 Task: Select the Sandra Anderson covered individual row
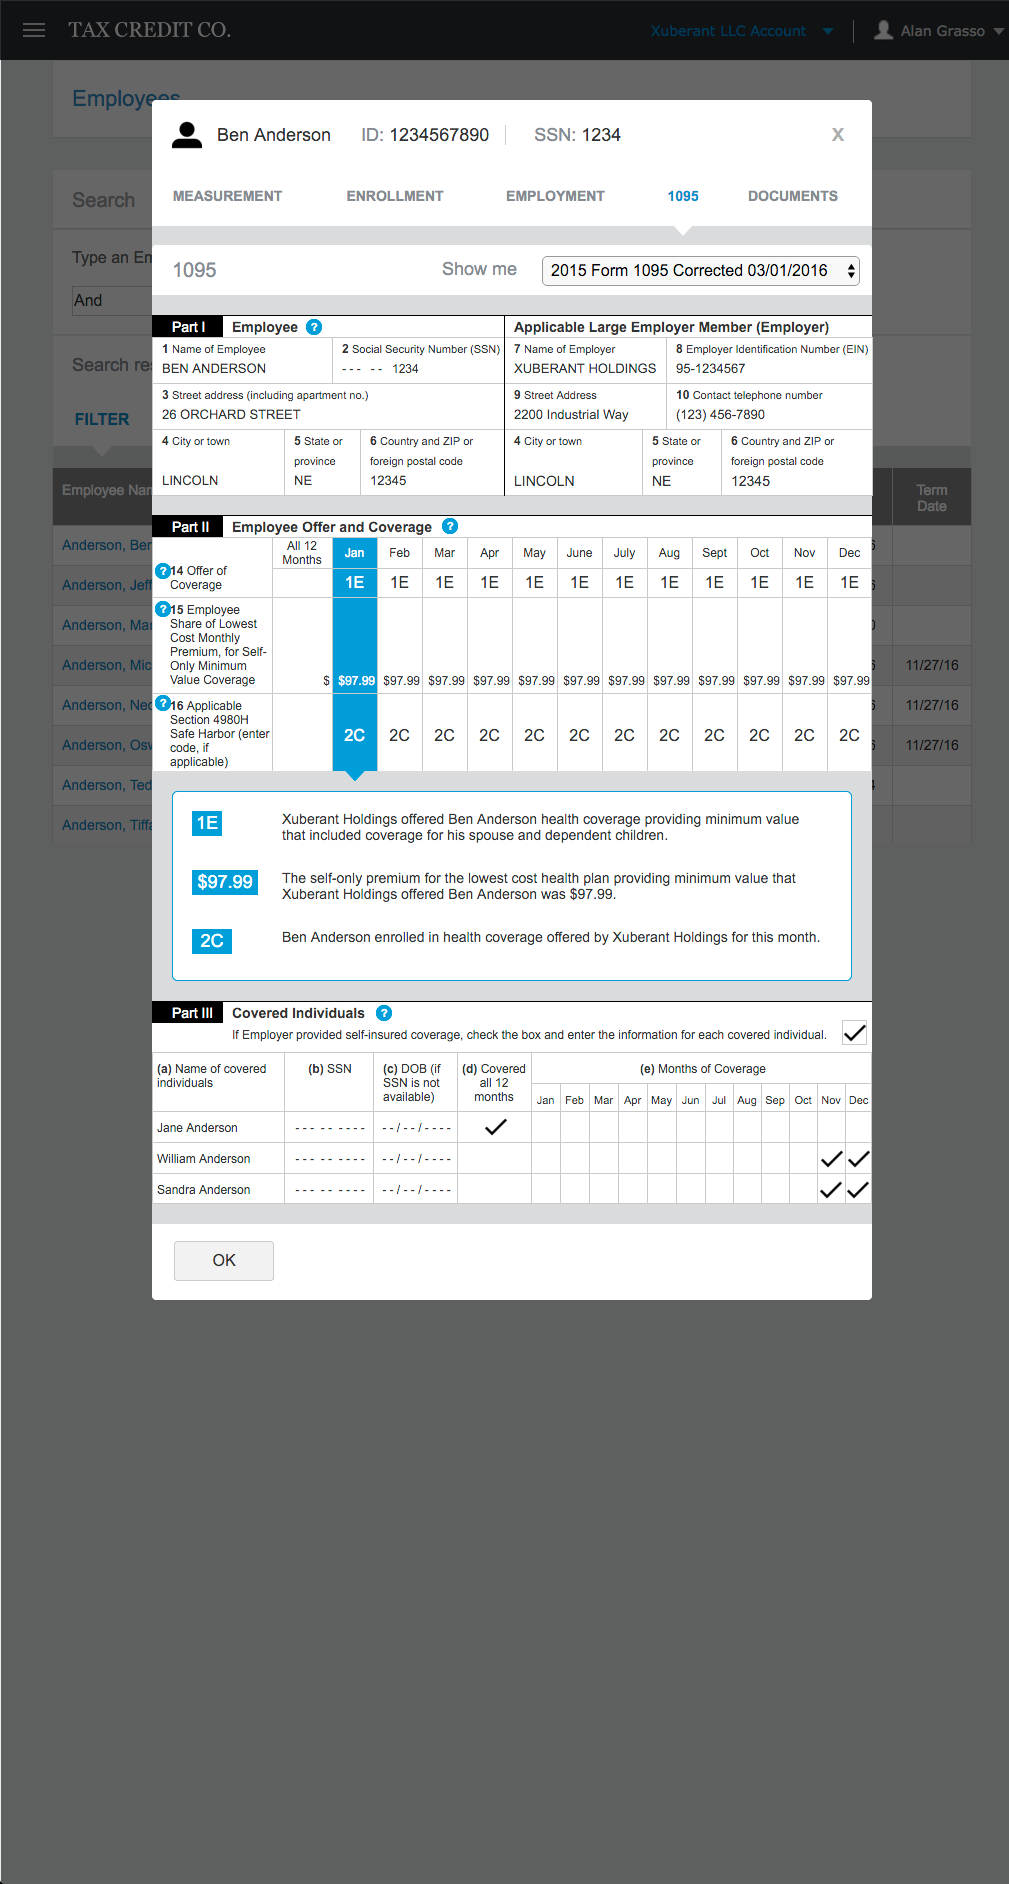point(512,1189)
